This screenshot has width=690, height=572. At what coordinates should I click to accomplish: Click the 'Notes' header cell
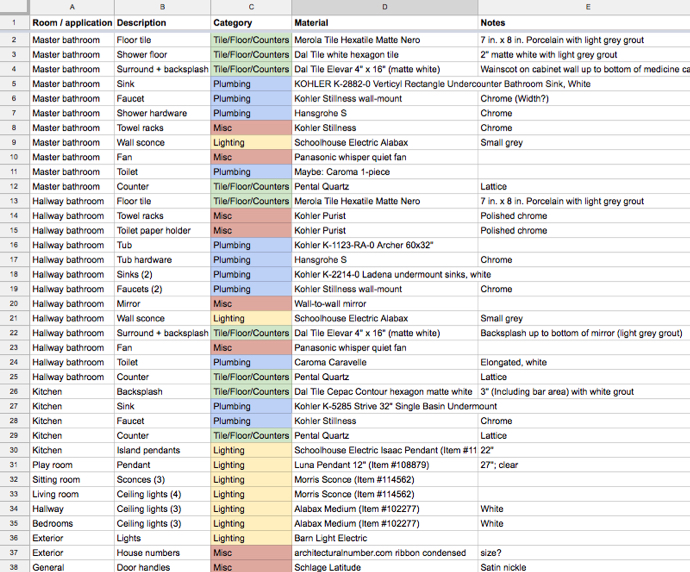pos(584,22)
